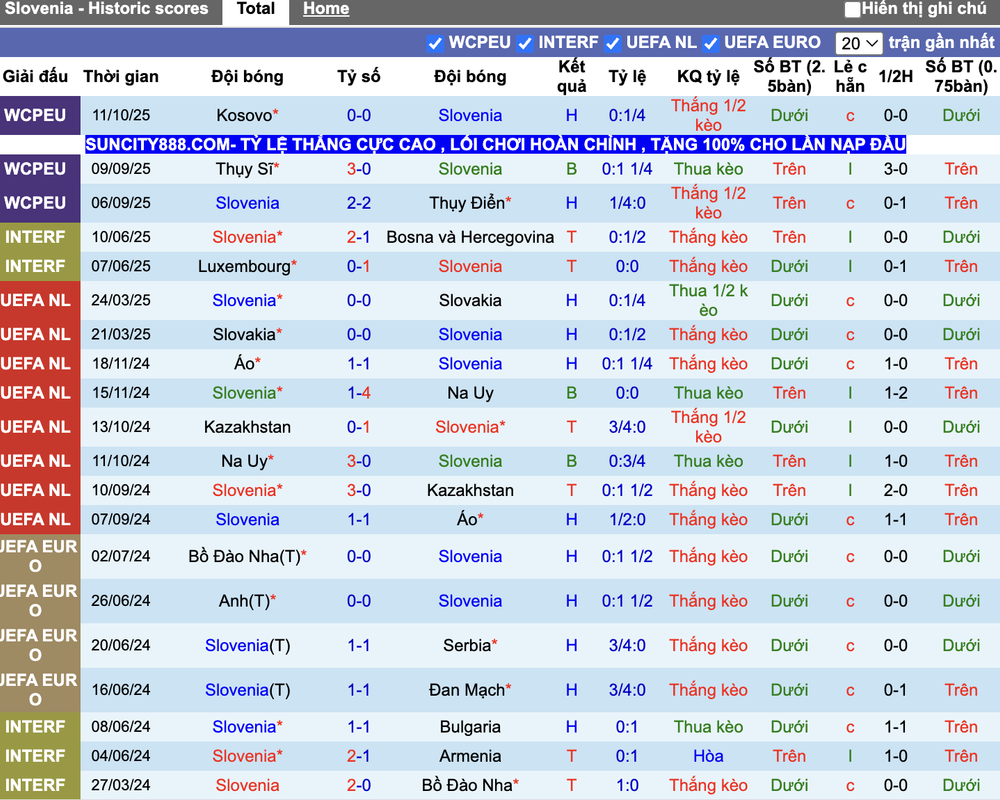
Task: Click Kazakhstan home team on 13/10/24
Action: click(x=247, y=427)
